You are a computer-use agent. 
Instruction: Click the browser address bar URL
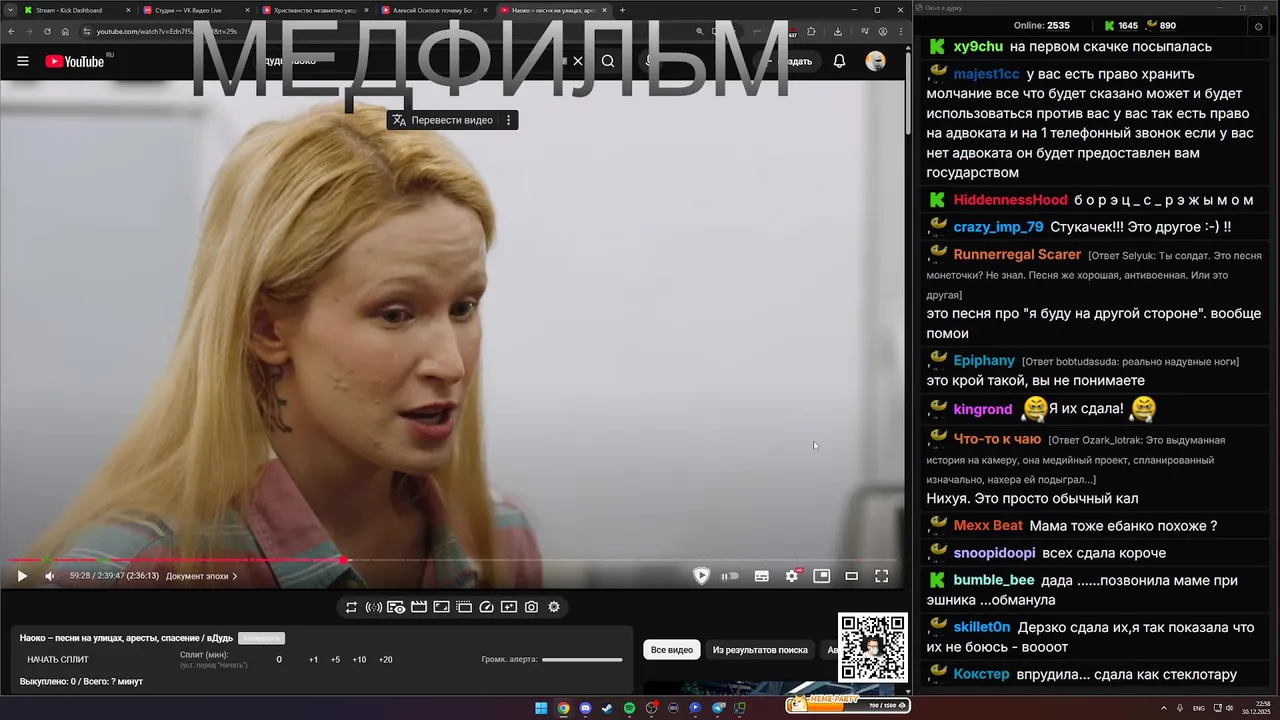pos(168,31)
